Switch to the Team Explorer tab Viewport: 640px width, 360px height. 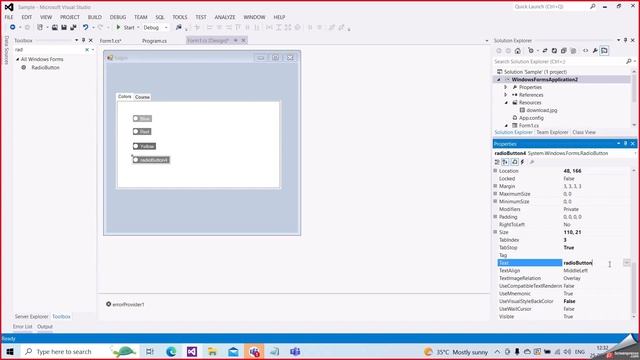552,132
